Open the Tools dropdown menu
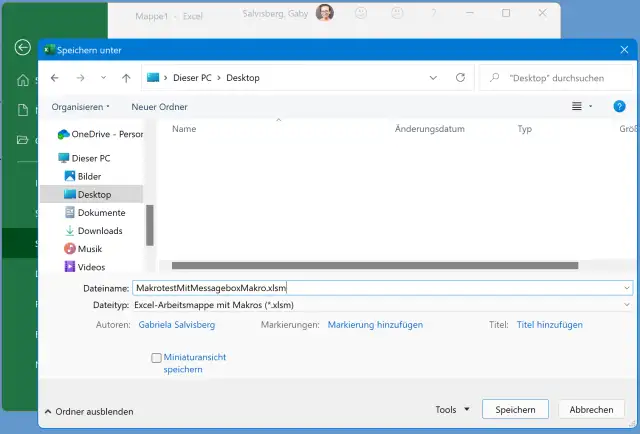This screenshot has width=640, height=434. tap(452, 409)
